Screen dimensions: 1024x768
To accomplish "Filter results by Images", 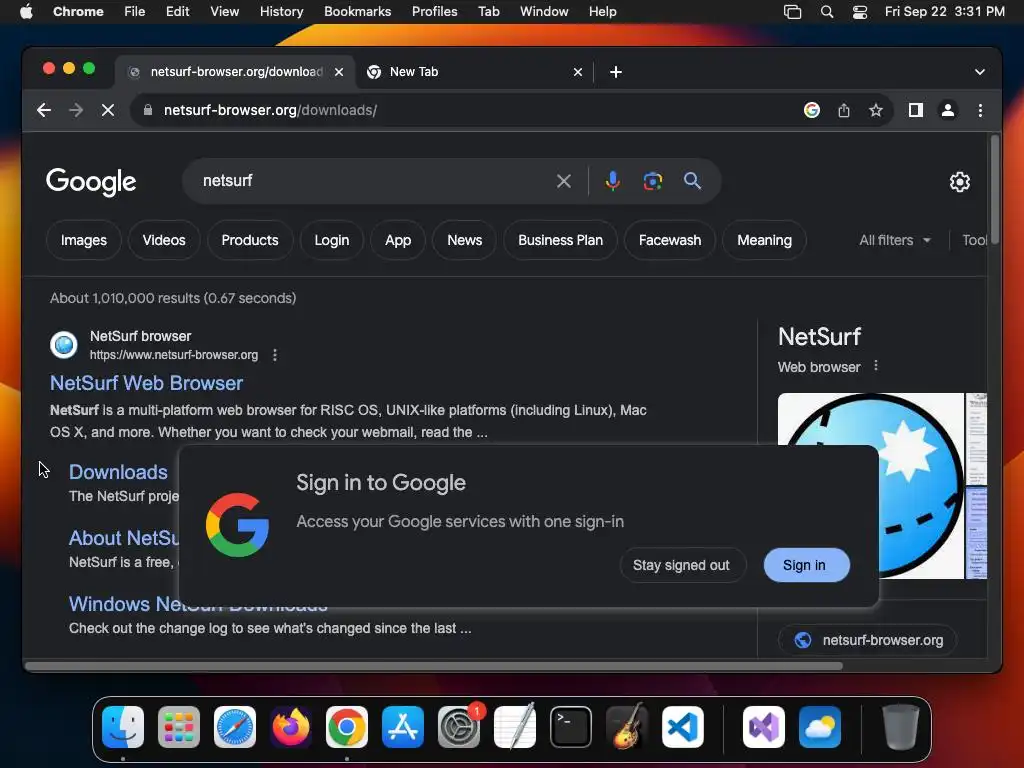I will click(x=84, y=240).
